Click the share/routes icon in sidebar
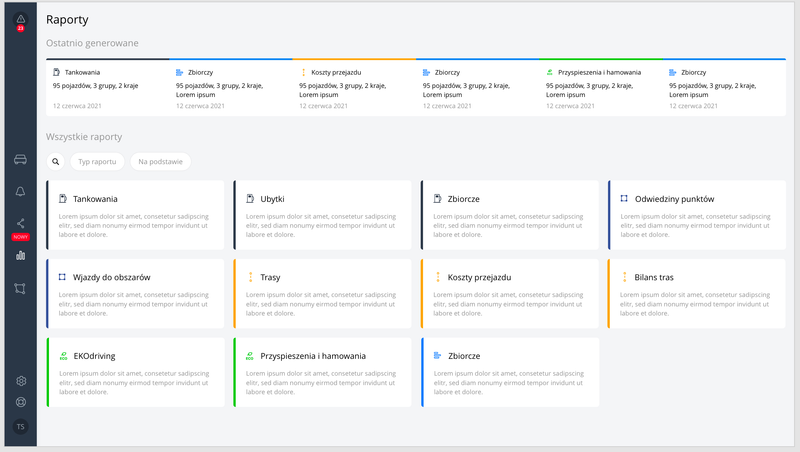The image size is (800, 452). 20,223
